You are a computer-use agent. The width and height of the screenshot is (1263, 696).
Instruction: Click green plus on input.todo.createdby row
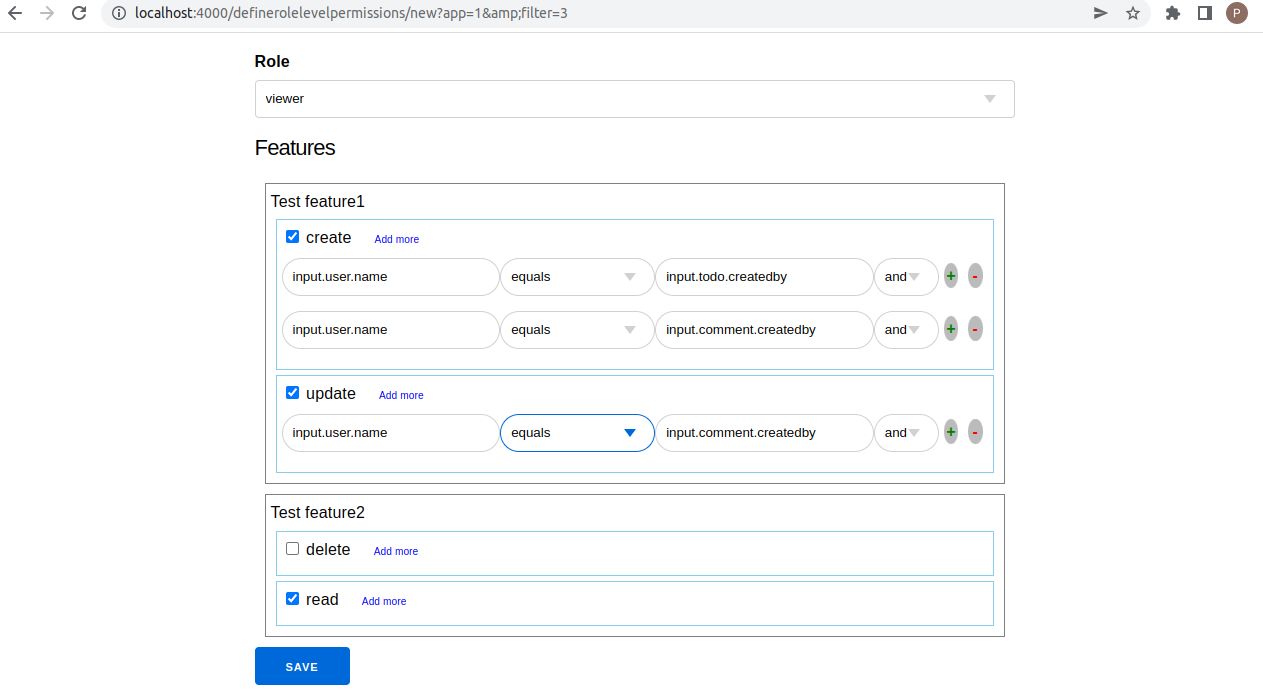951,276
